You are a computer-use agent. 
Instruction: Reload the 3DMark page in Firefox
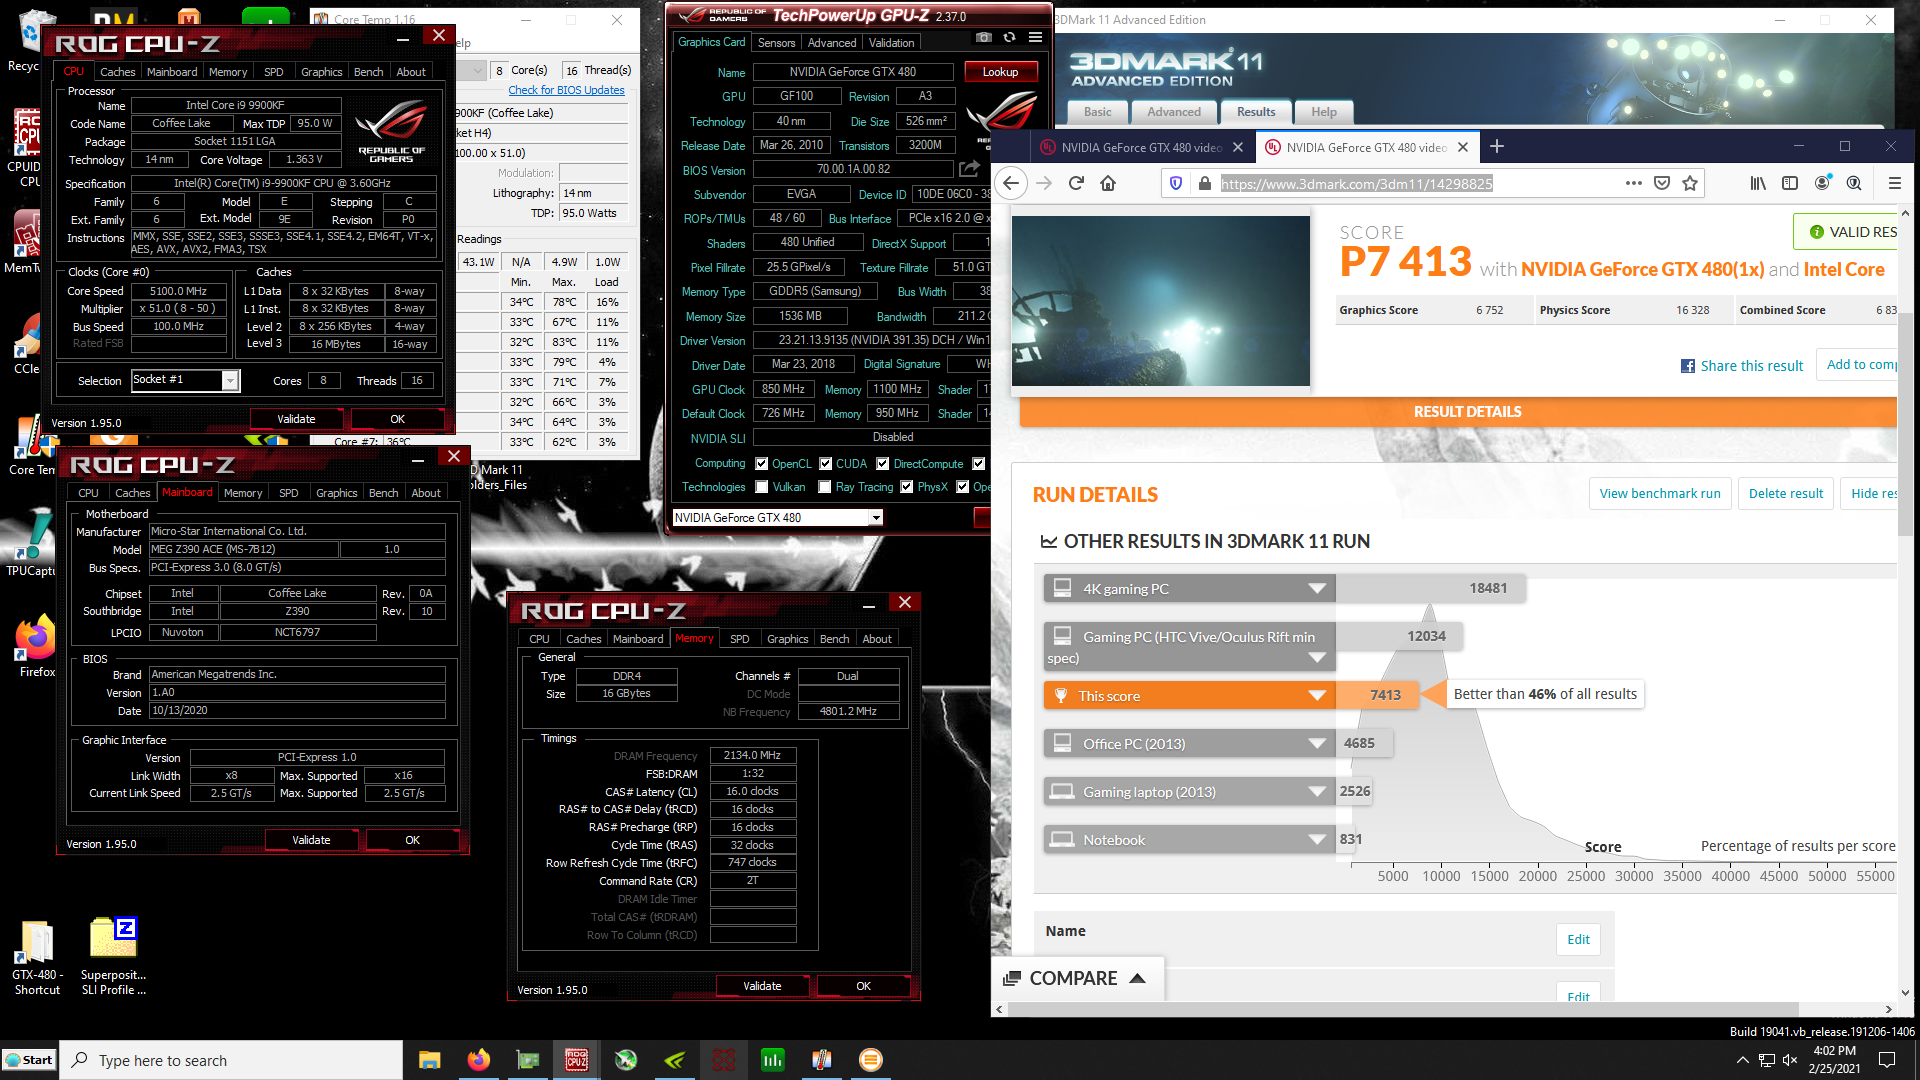pyautogui.click(x=1076, y=183)
